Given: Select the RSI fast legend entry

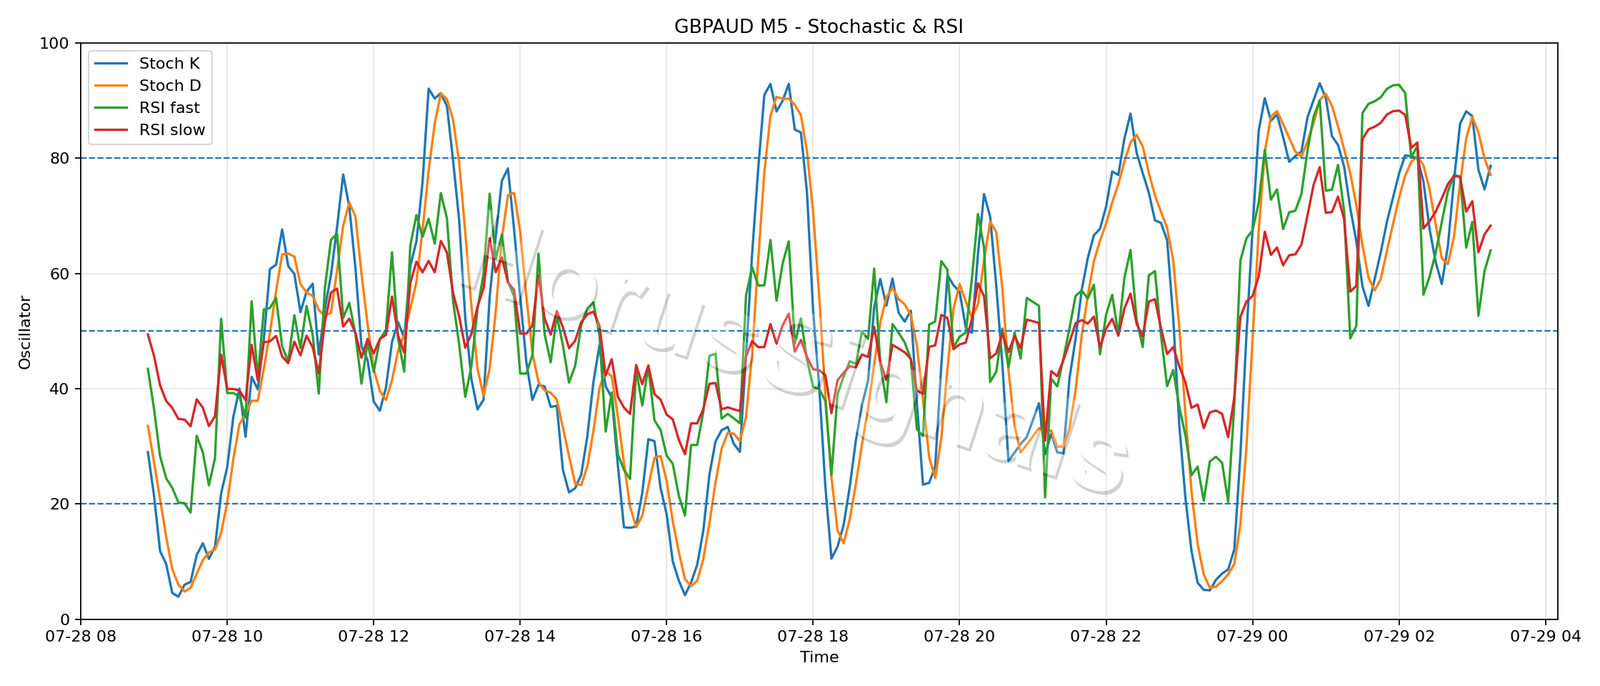Looking at the screenshot, I should pos(148,108).
